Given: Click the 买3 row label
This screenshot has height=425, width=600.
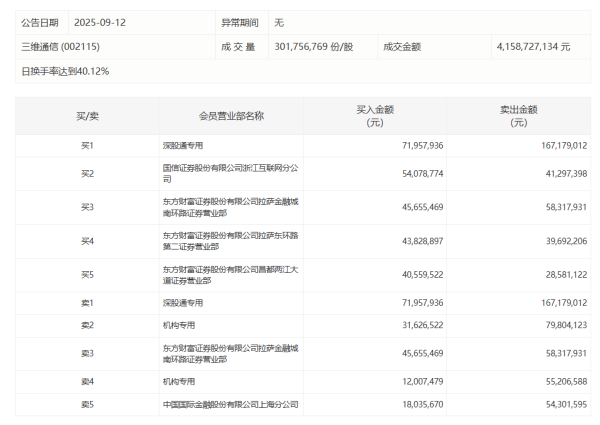Looking at the screenshot, I should (x=87, y=207).
